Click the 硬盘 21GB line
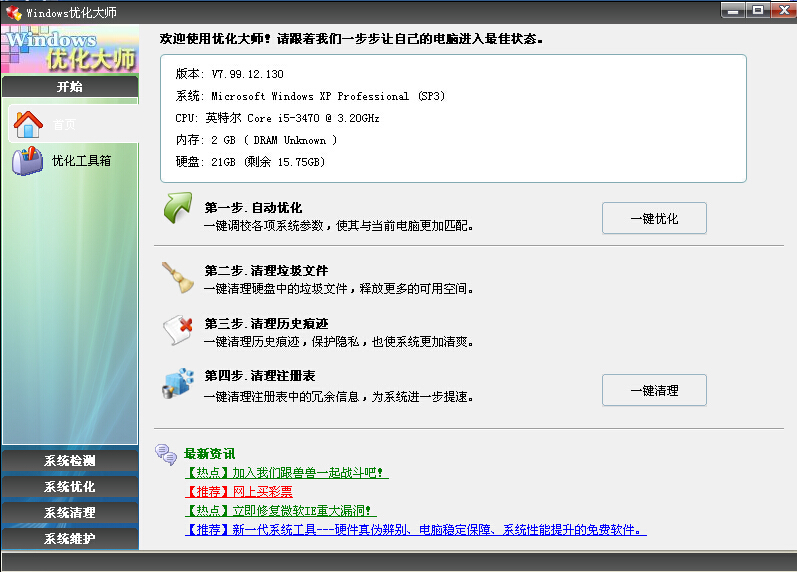Screen dimensions: 797x572 tap(250, 162)
